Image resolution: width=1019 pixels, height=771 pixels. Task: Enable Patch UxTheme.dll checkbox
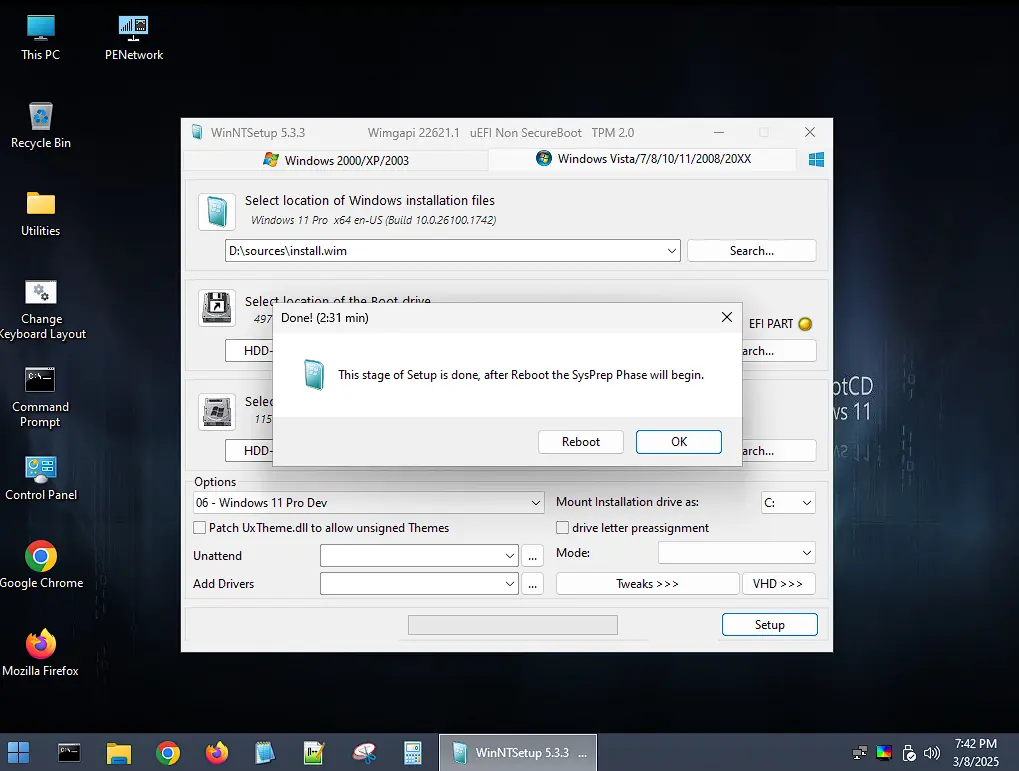[200, 528]
